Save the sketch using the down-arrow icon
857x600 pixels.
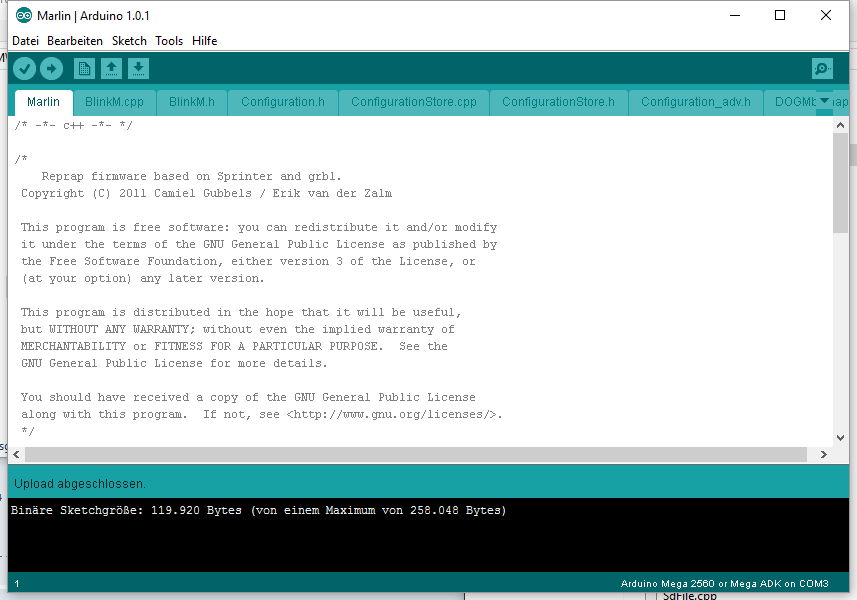pos(138,69)
